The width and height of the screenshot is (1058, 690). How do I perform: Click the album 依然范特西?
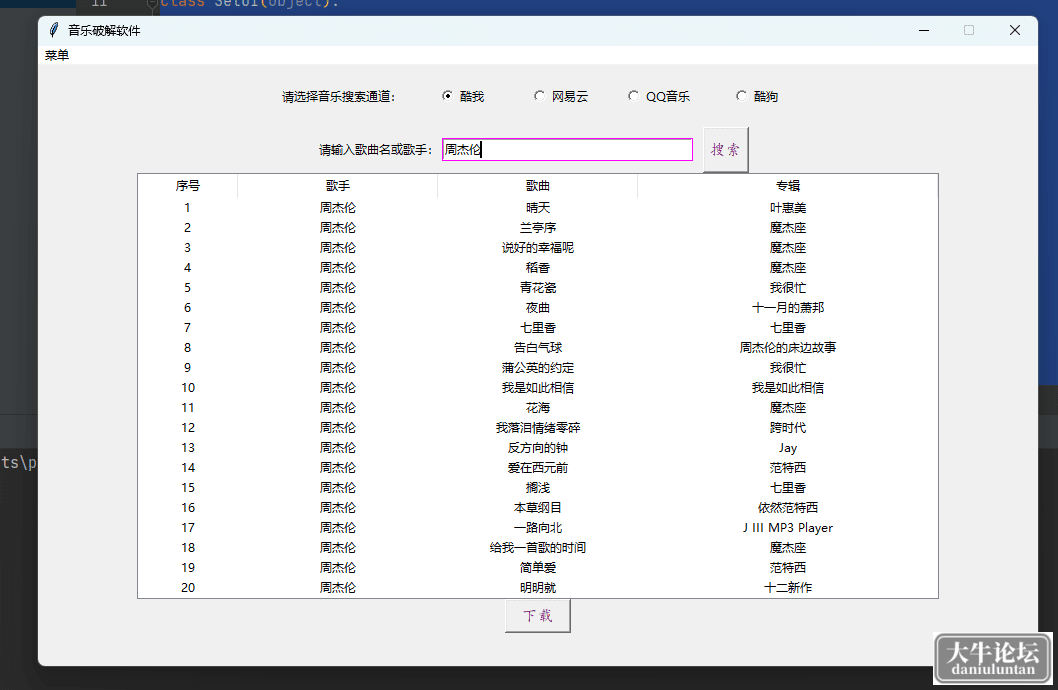[787, 508]
